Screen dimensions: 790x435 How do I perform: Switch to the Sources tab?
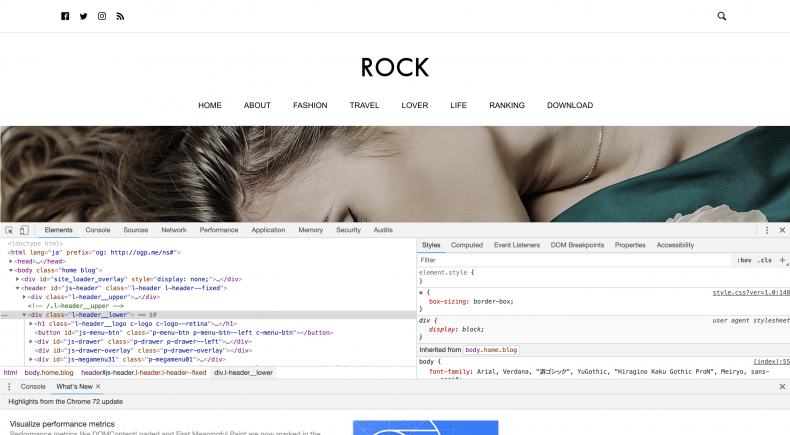(136, 230)
